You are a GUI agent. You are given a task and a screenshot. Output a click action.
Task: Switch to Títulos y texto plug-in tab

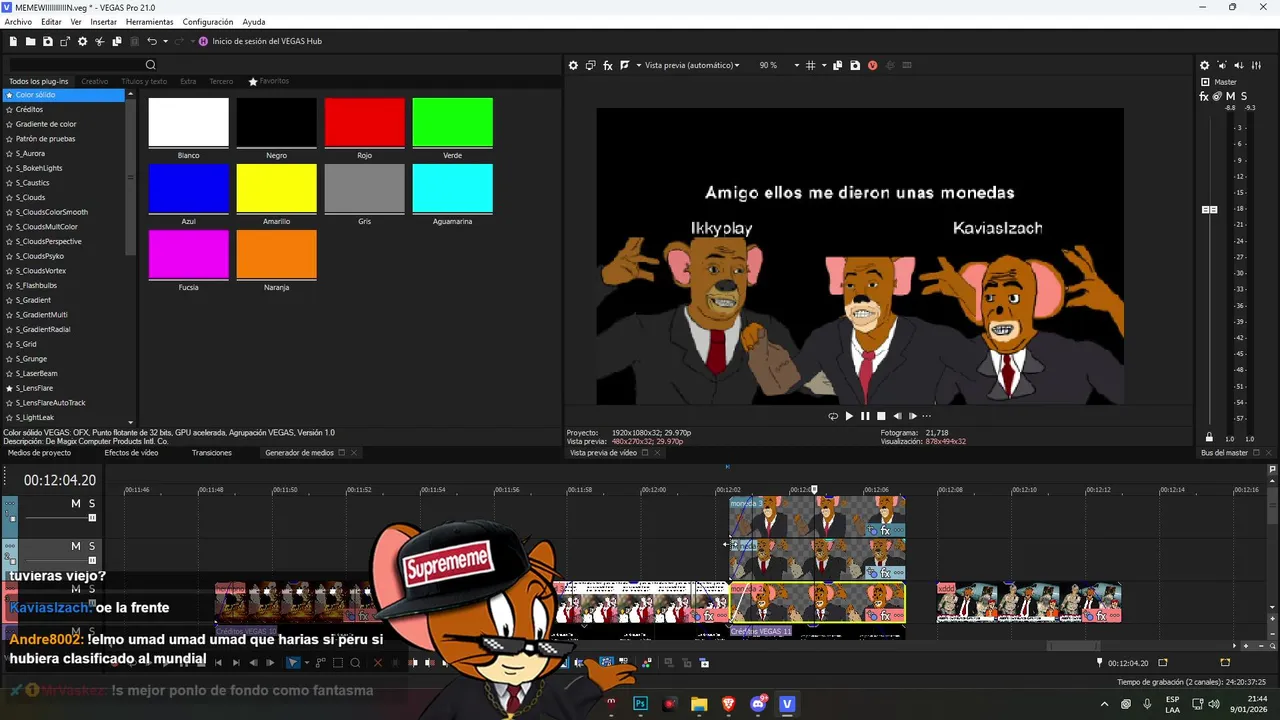pos(144,81)
